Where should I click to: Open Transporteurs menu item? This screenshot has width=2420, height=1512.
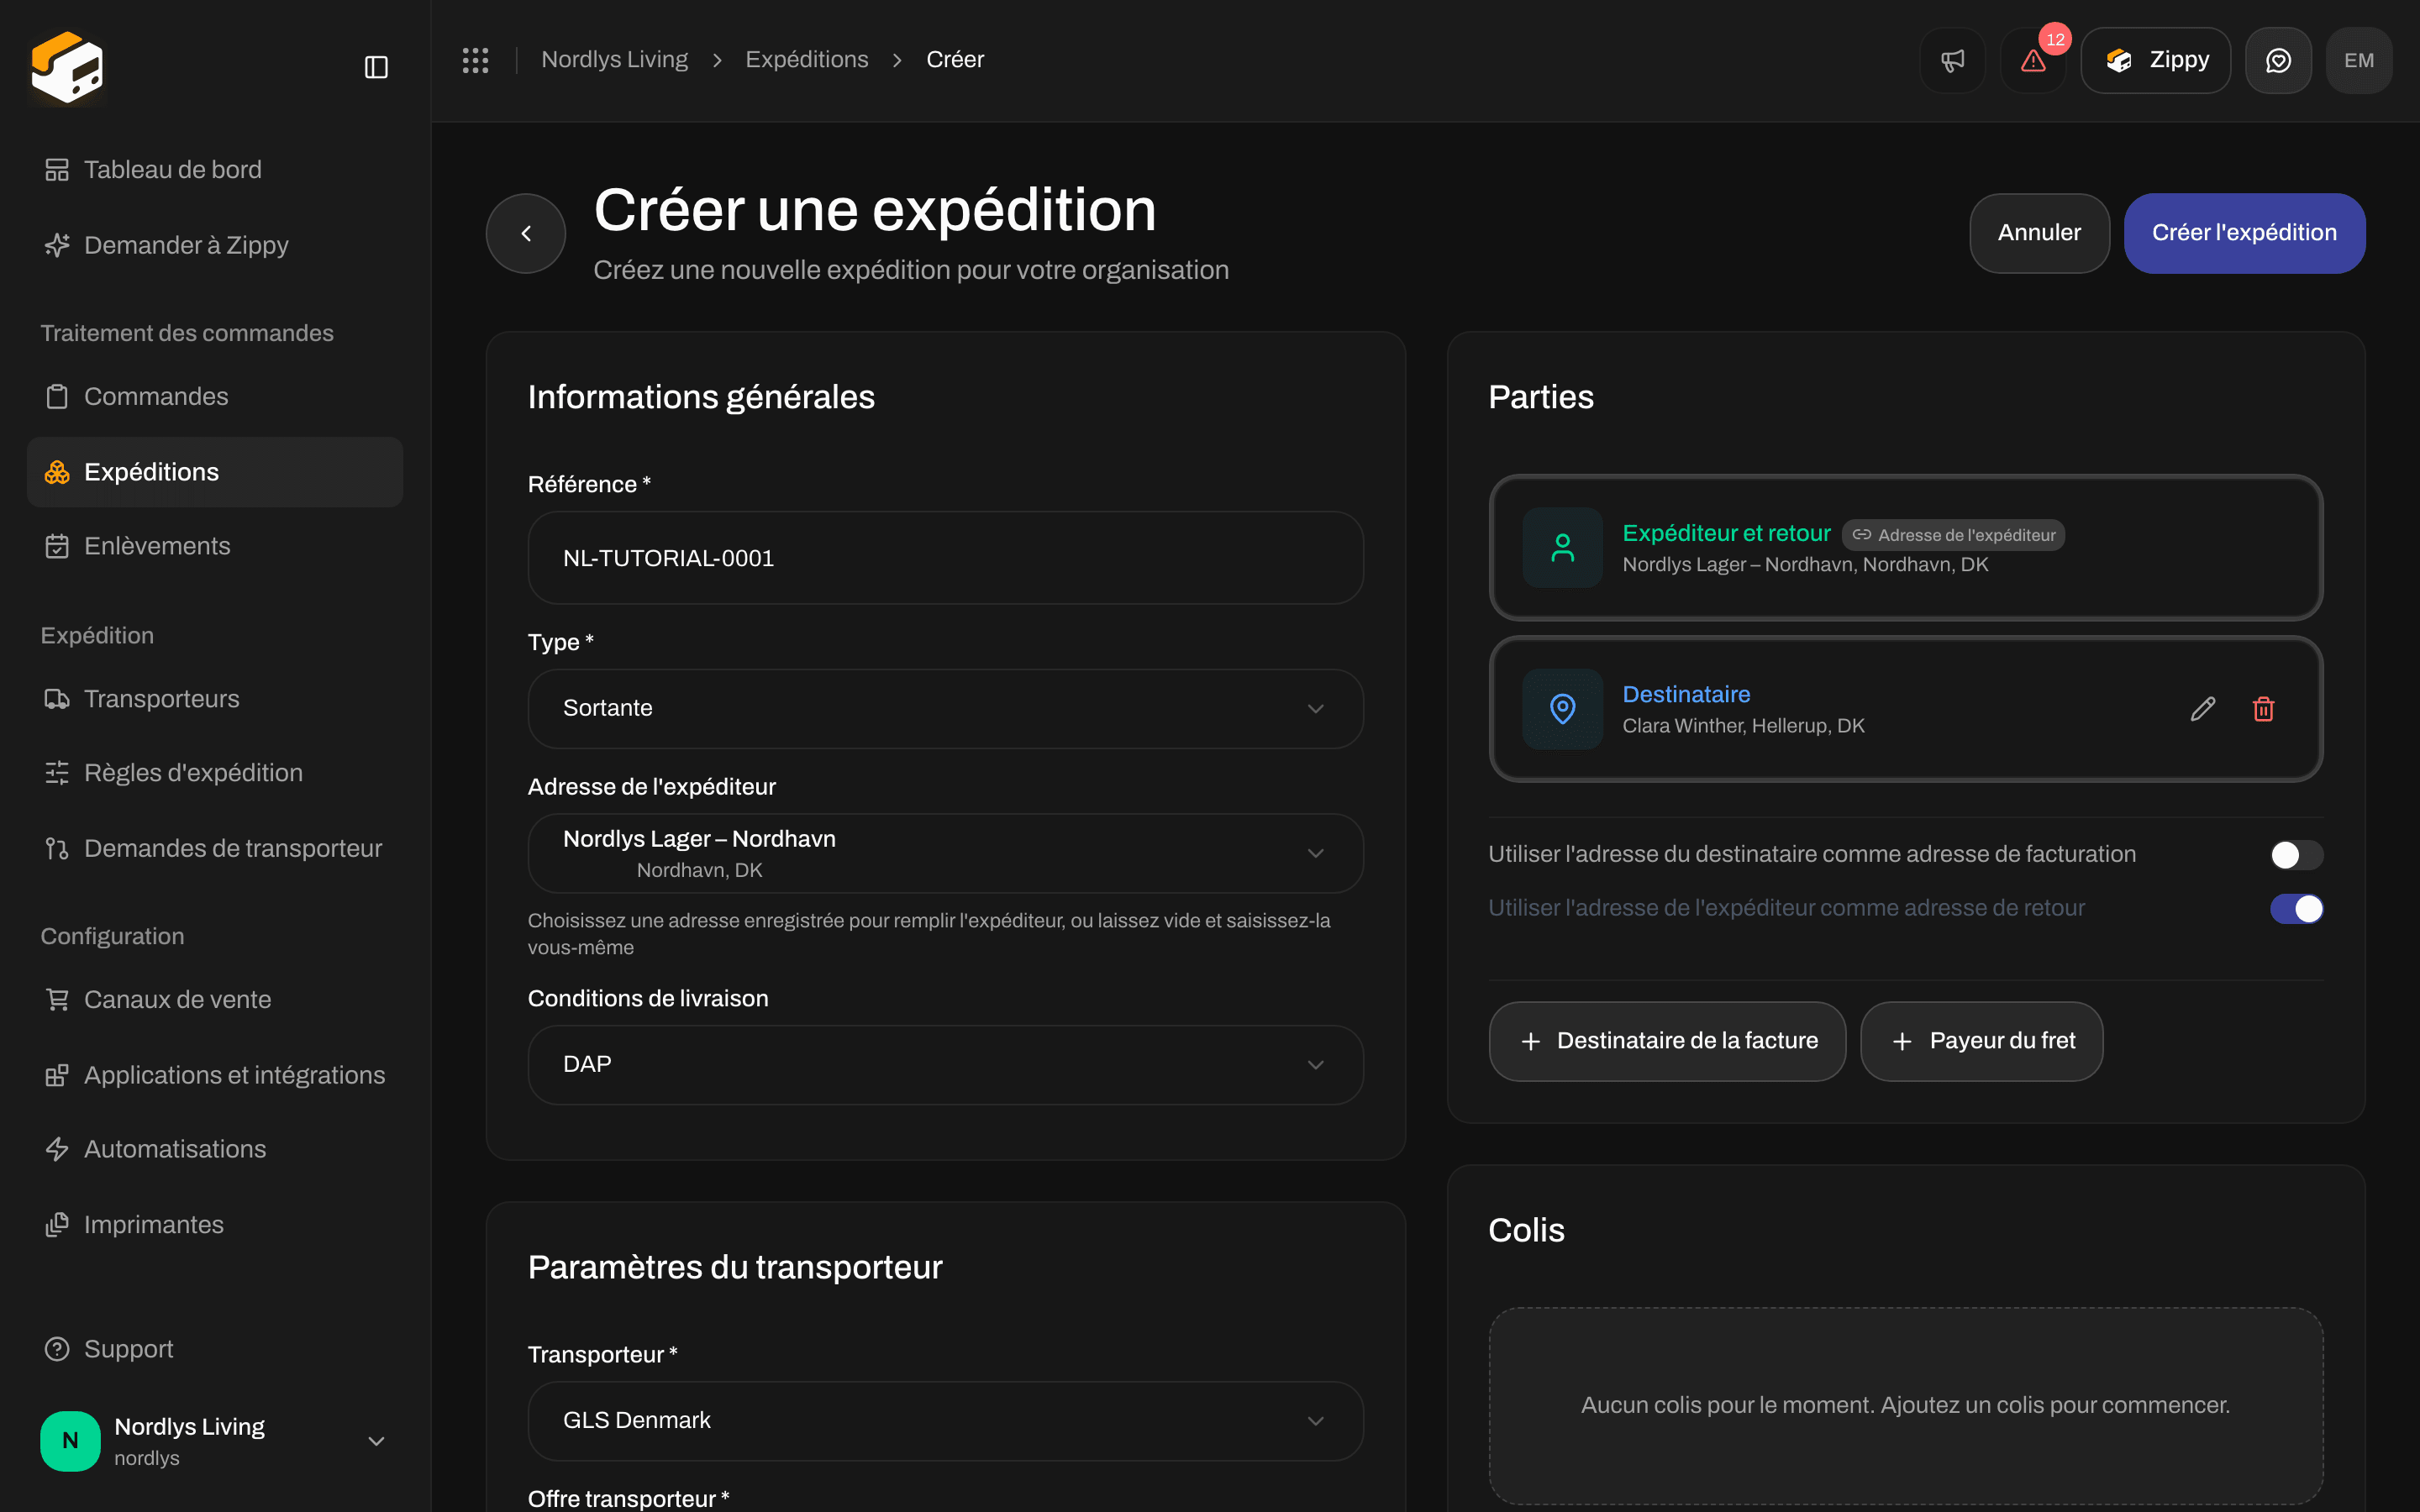[x=214, y=699]
